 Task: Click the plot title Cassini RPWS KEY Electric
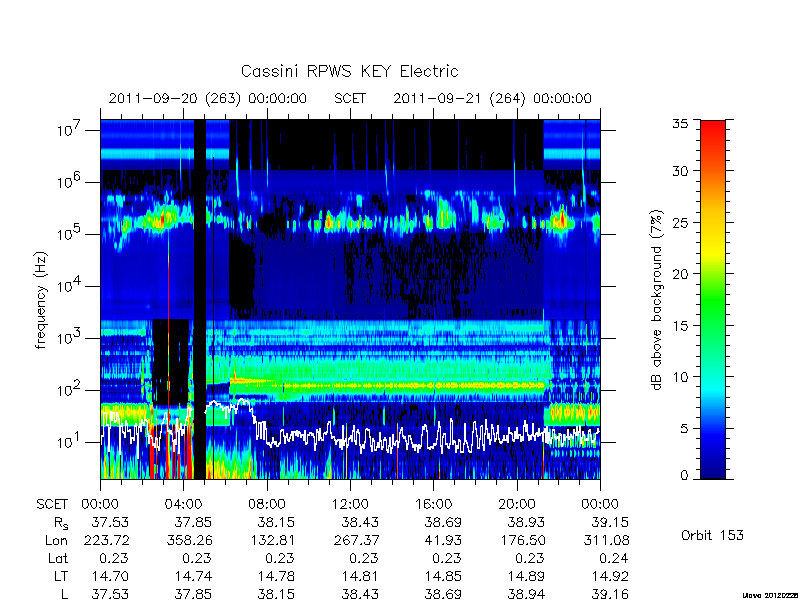pos(349,71)
